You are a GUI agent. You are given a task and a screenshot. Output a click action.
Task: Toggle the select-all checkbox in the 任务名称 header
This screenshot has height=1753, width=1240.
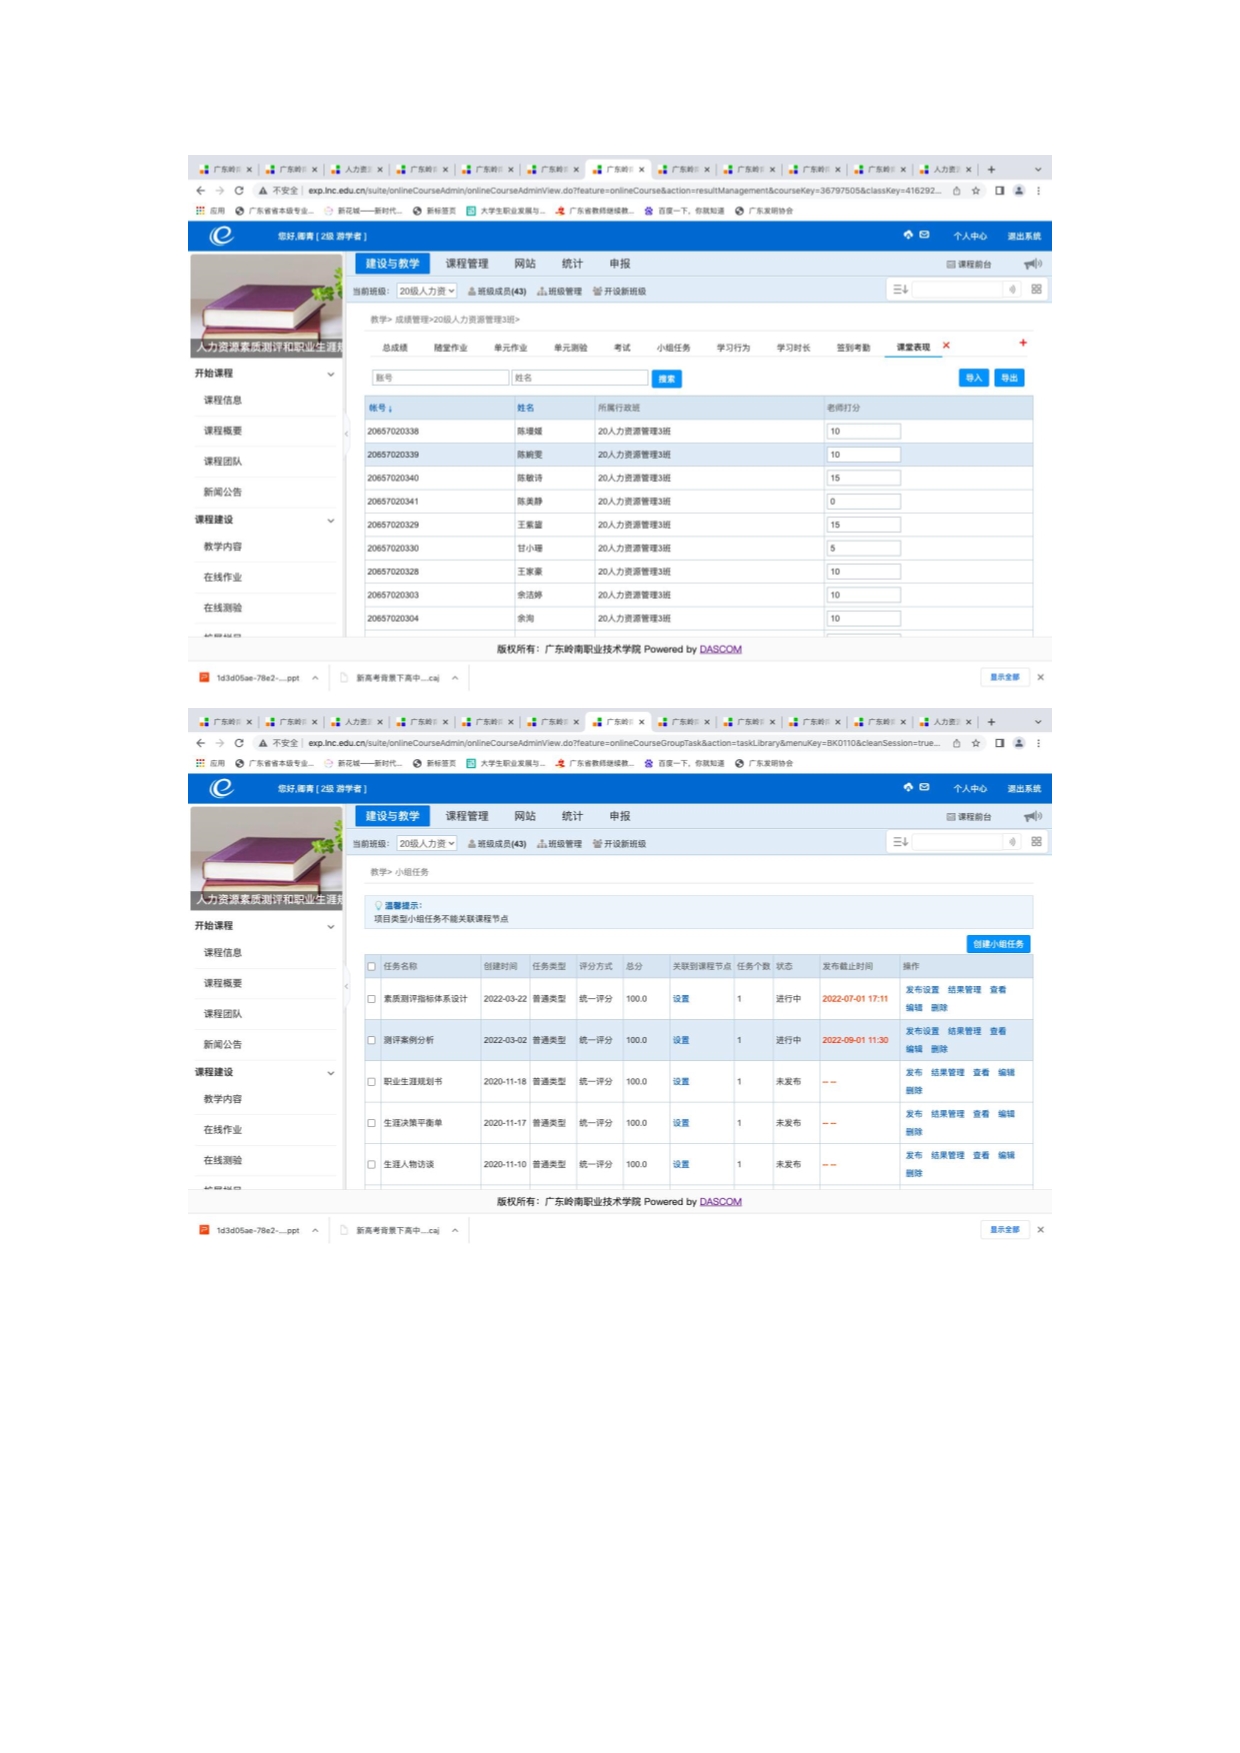coord(372,967)
